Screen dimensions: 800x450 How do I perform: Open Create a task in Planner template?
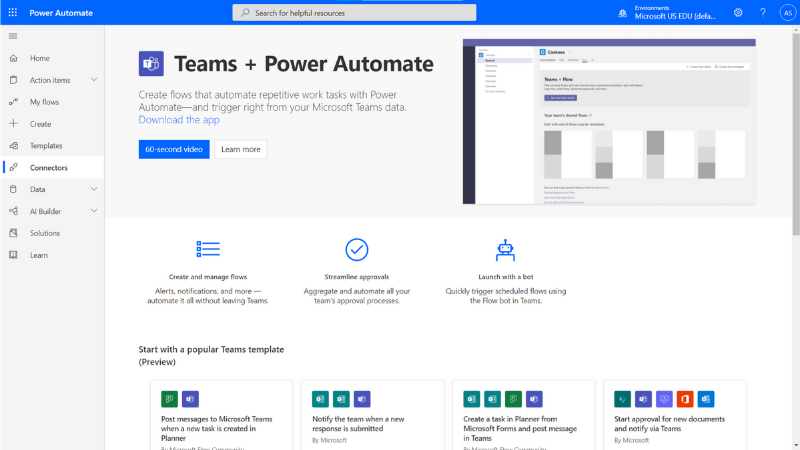pos(520,428)
